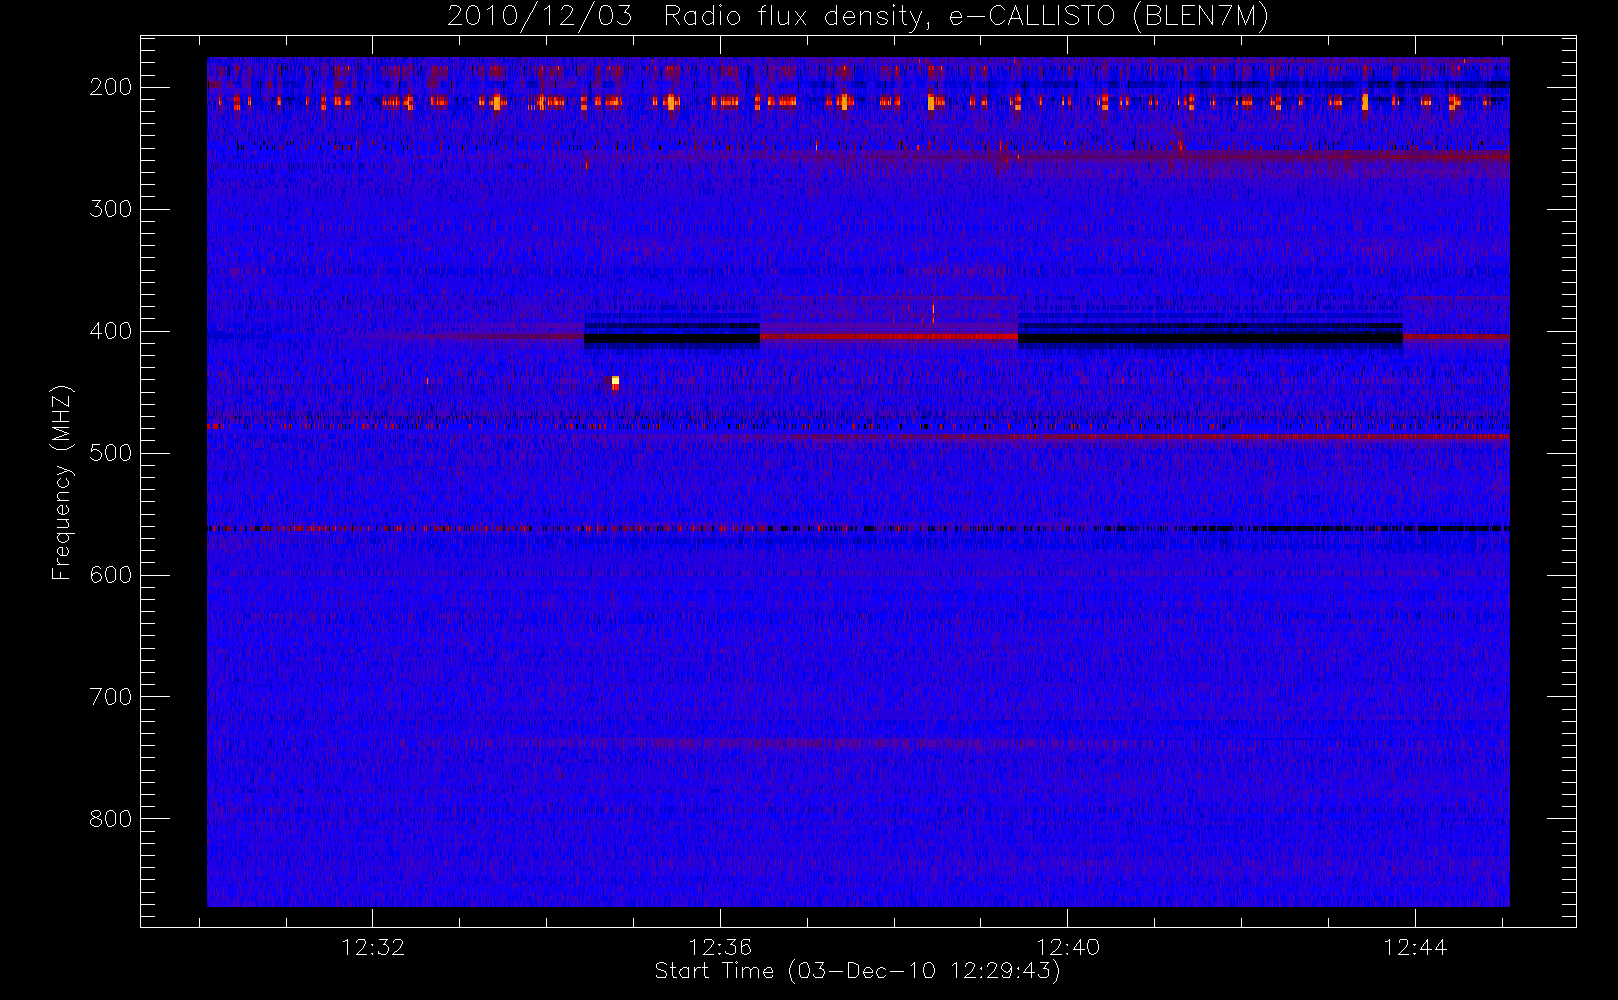This screenshot has width=1618, height=1000.
Task: Click the 12:44 time tick label
Action: point(1415,947)
